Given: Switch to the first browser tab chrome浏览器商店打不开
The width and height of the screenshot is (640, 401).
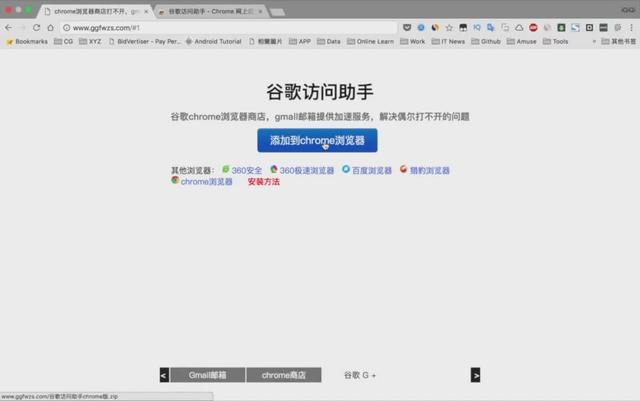Looking at the screenshot, I should (x=96, y=11).
